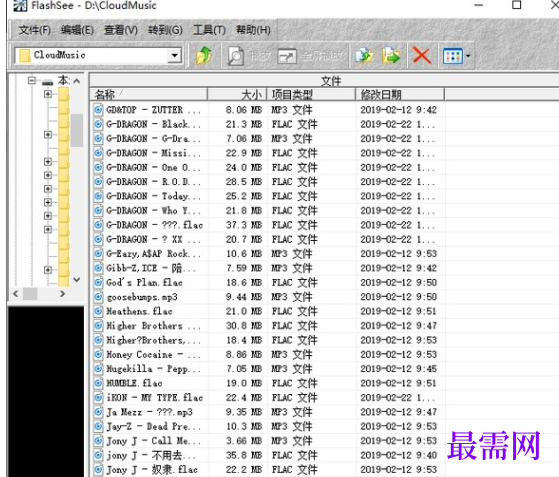559x477 pixels.
Task: Select file G-DRAGON - ???.flac
Action: pos(154,225)
